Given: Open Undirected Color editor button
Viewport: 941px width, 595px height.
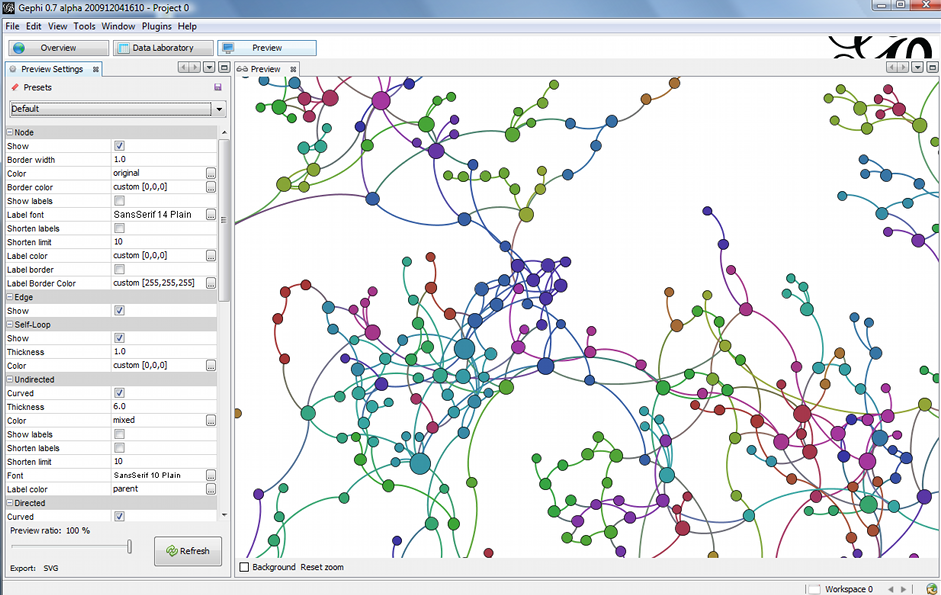Looking at the screenshot, I should [x=211, y=420].
